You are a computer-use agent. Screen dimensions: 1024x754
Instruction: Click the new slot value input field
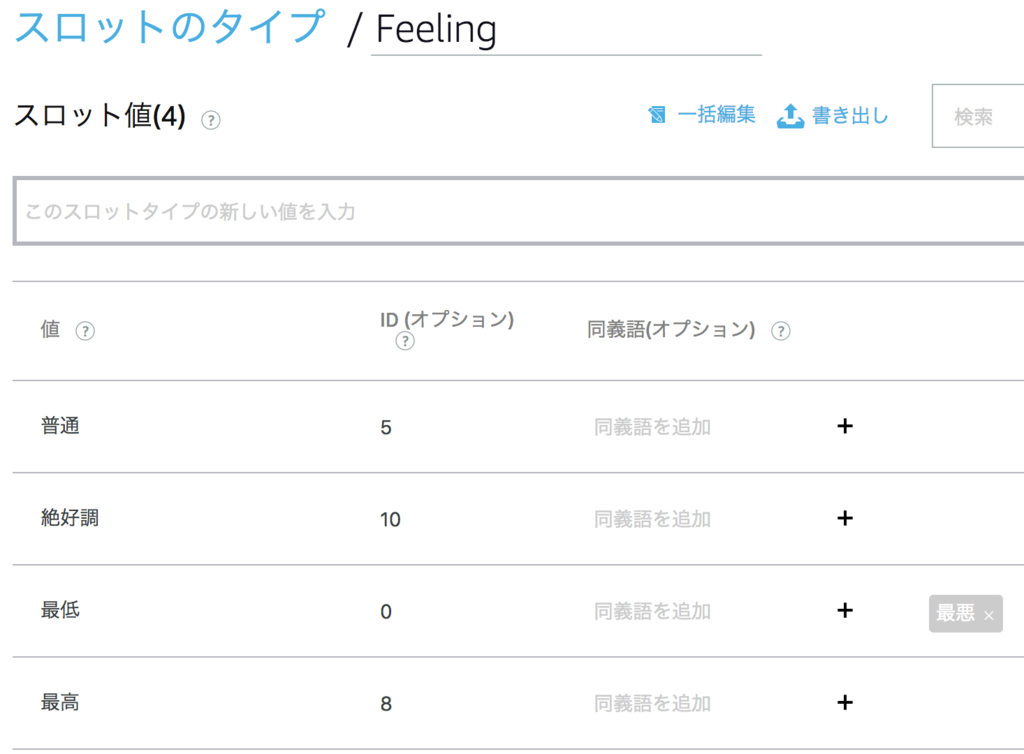tap(518, 212)
